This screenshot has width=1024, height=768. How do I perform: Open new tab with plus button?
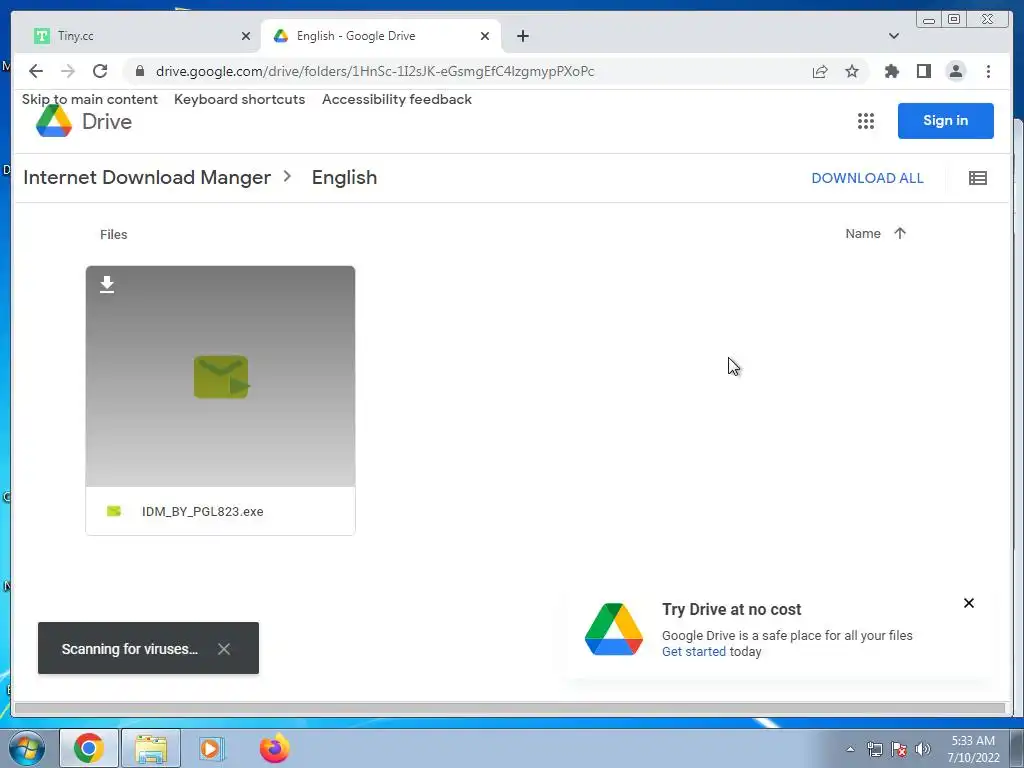pyautogui.click(x=522, y=36)
